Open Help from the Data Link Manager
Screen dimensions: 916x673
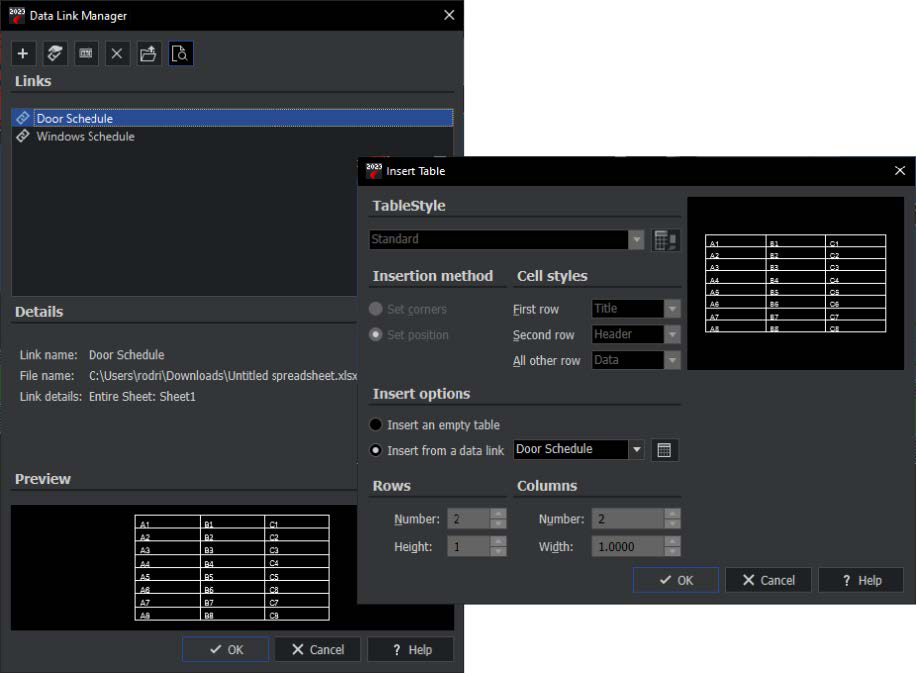(411, 650)
